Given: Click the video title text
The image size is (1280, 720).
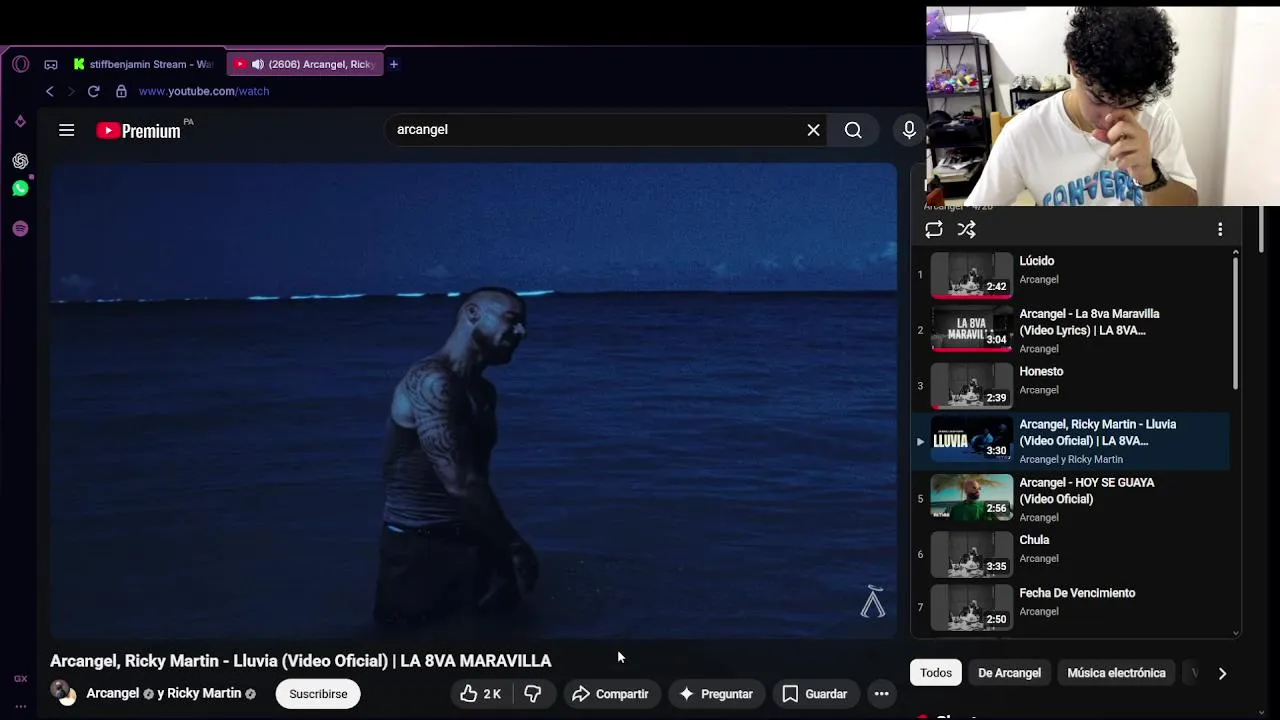Looking at the screenshot, I should (301, 661).
